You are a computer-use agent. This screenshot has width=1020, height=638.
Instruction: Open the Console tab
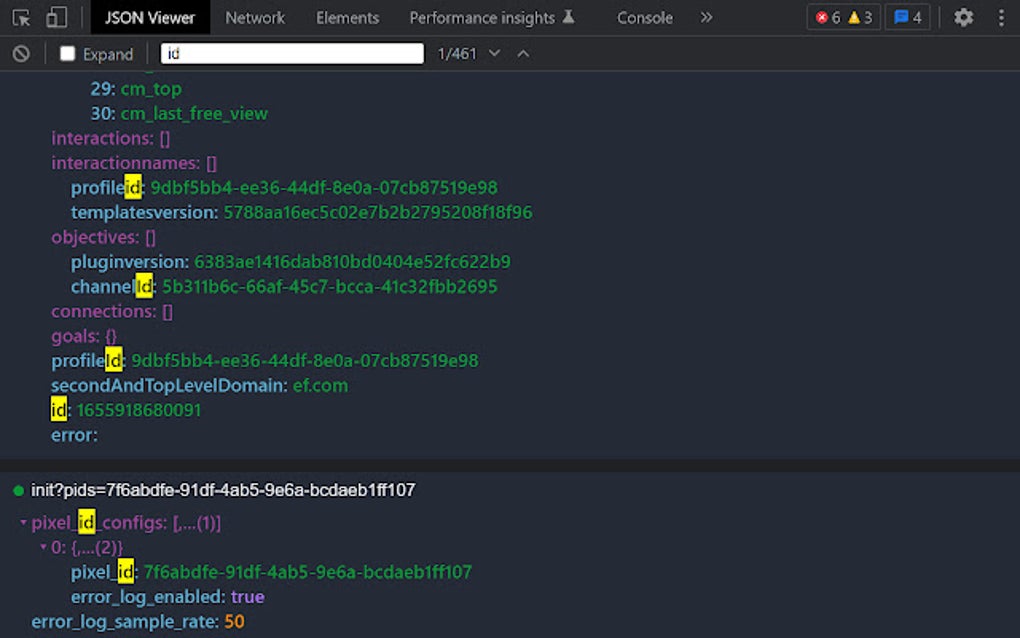point(645,18)
